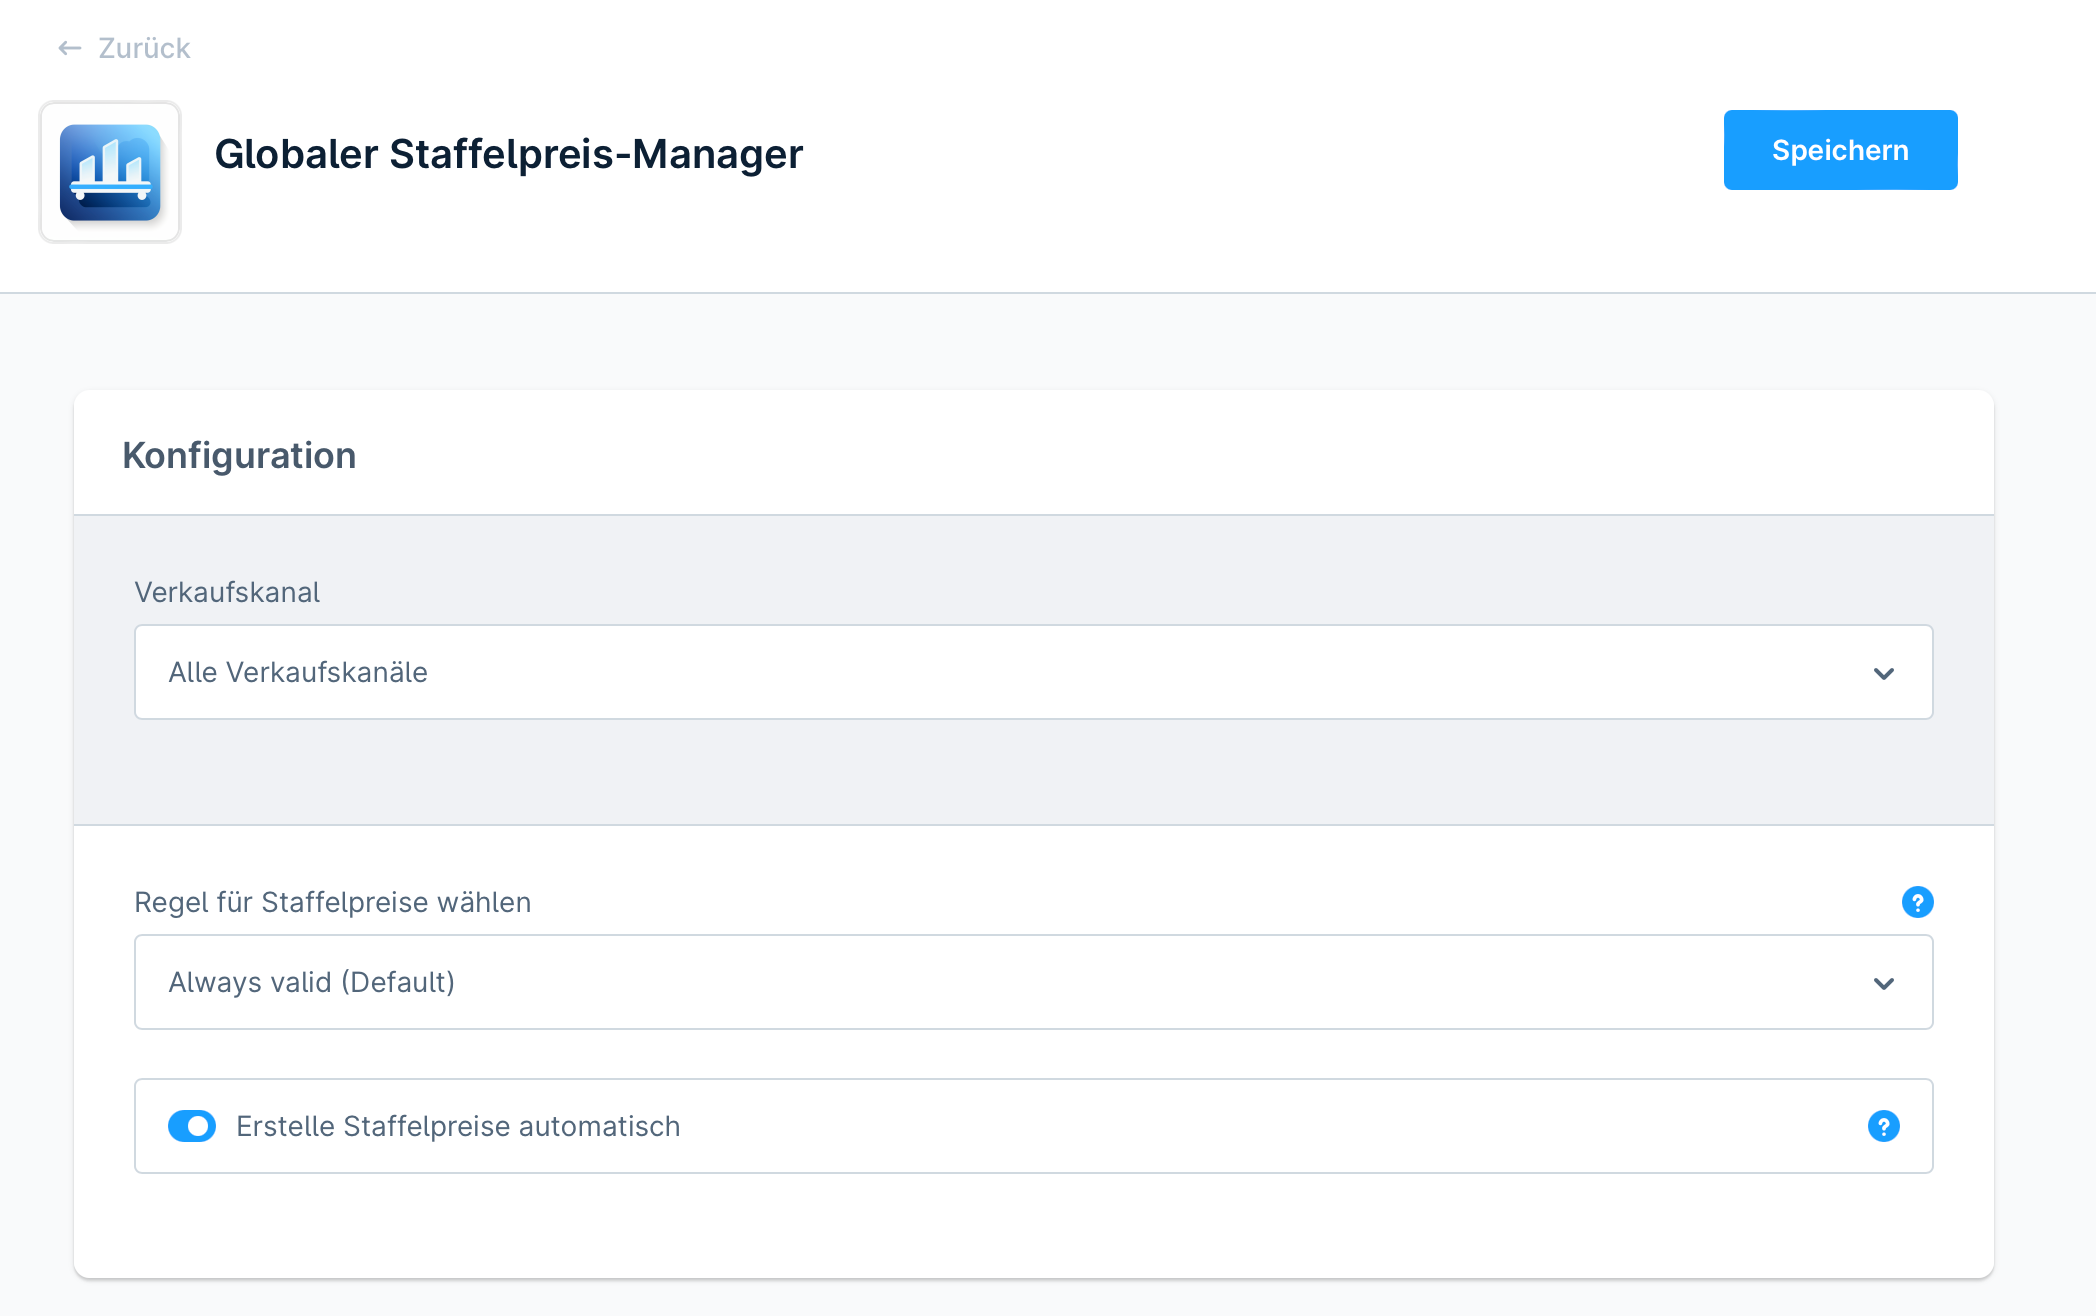Open the Regel für Staffelpreise wählen dropdown
Viewport: 2096px width, 1316px height.
(1033, 982)
